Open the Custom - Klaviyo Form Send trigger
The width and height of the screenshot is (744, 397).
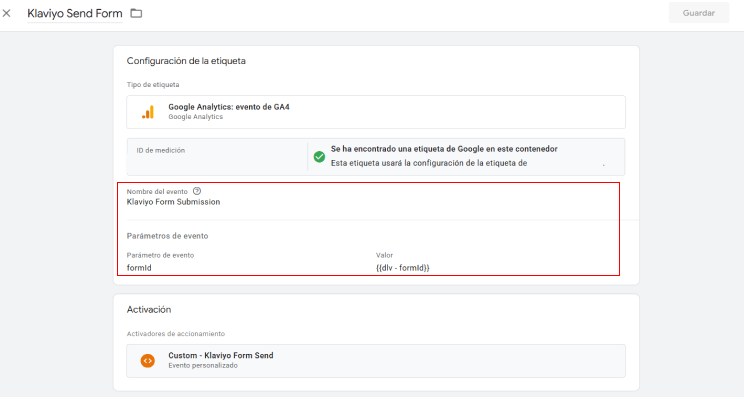tap(376, 361)
